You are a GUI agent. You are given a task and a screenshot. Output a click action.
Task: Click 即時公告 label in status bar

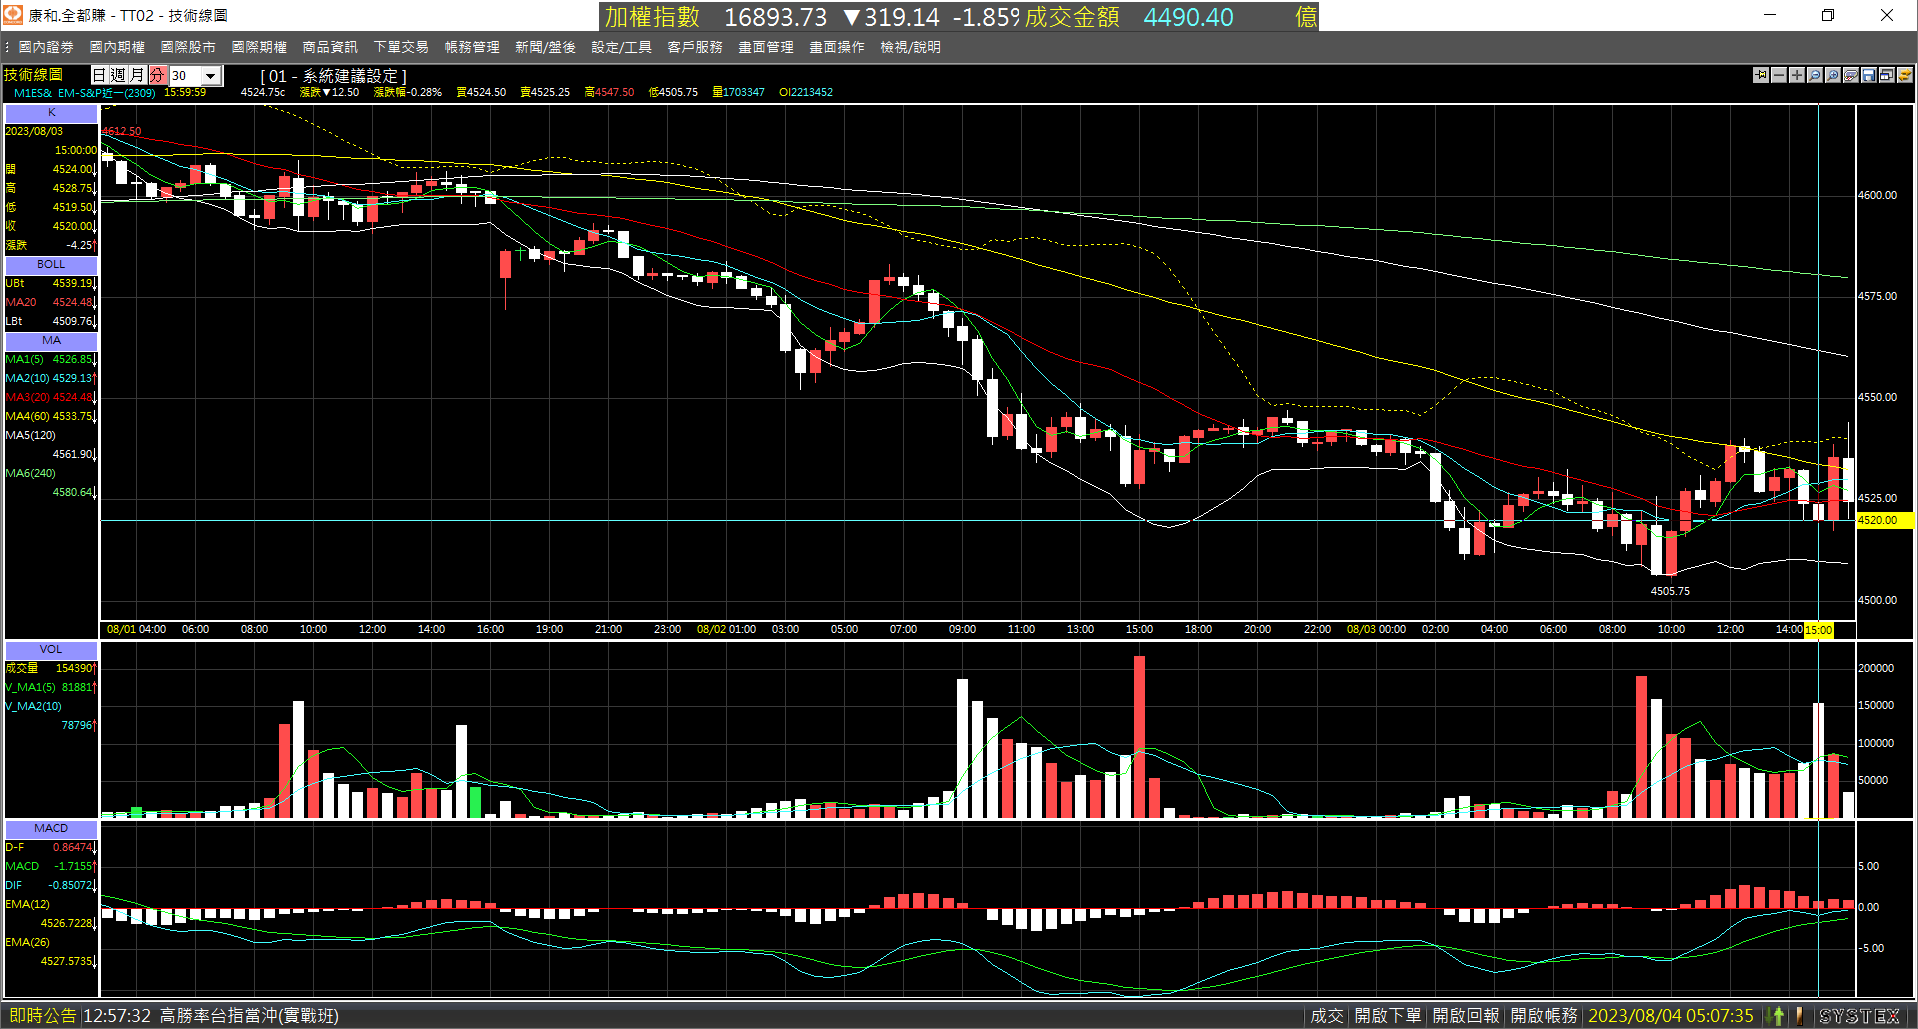coord(43,1016)
